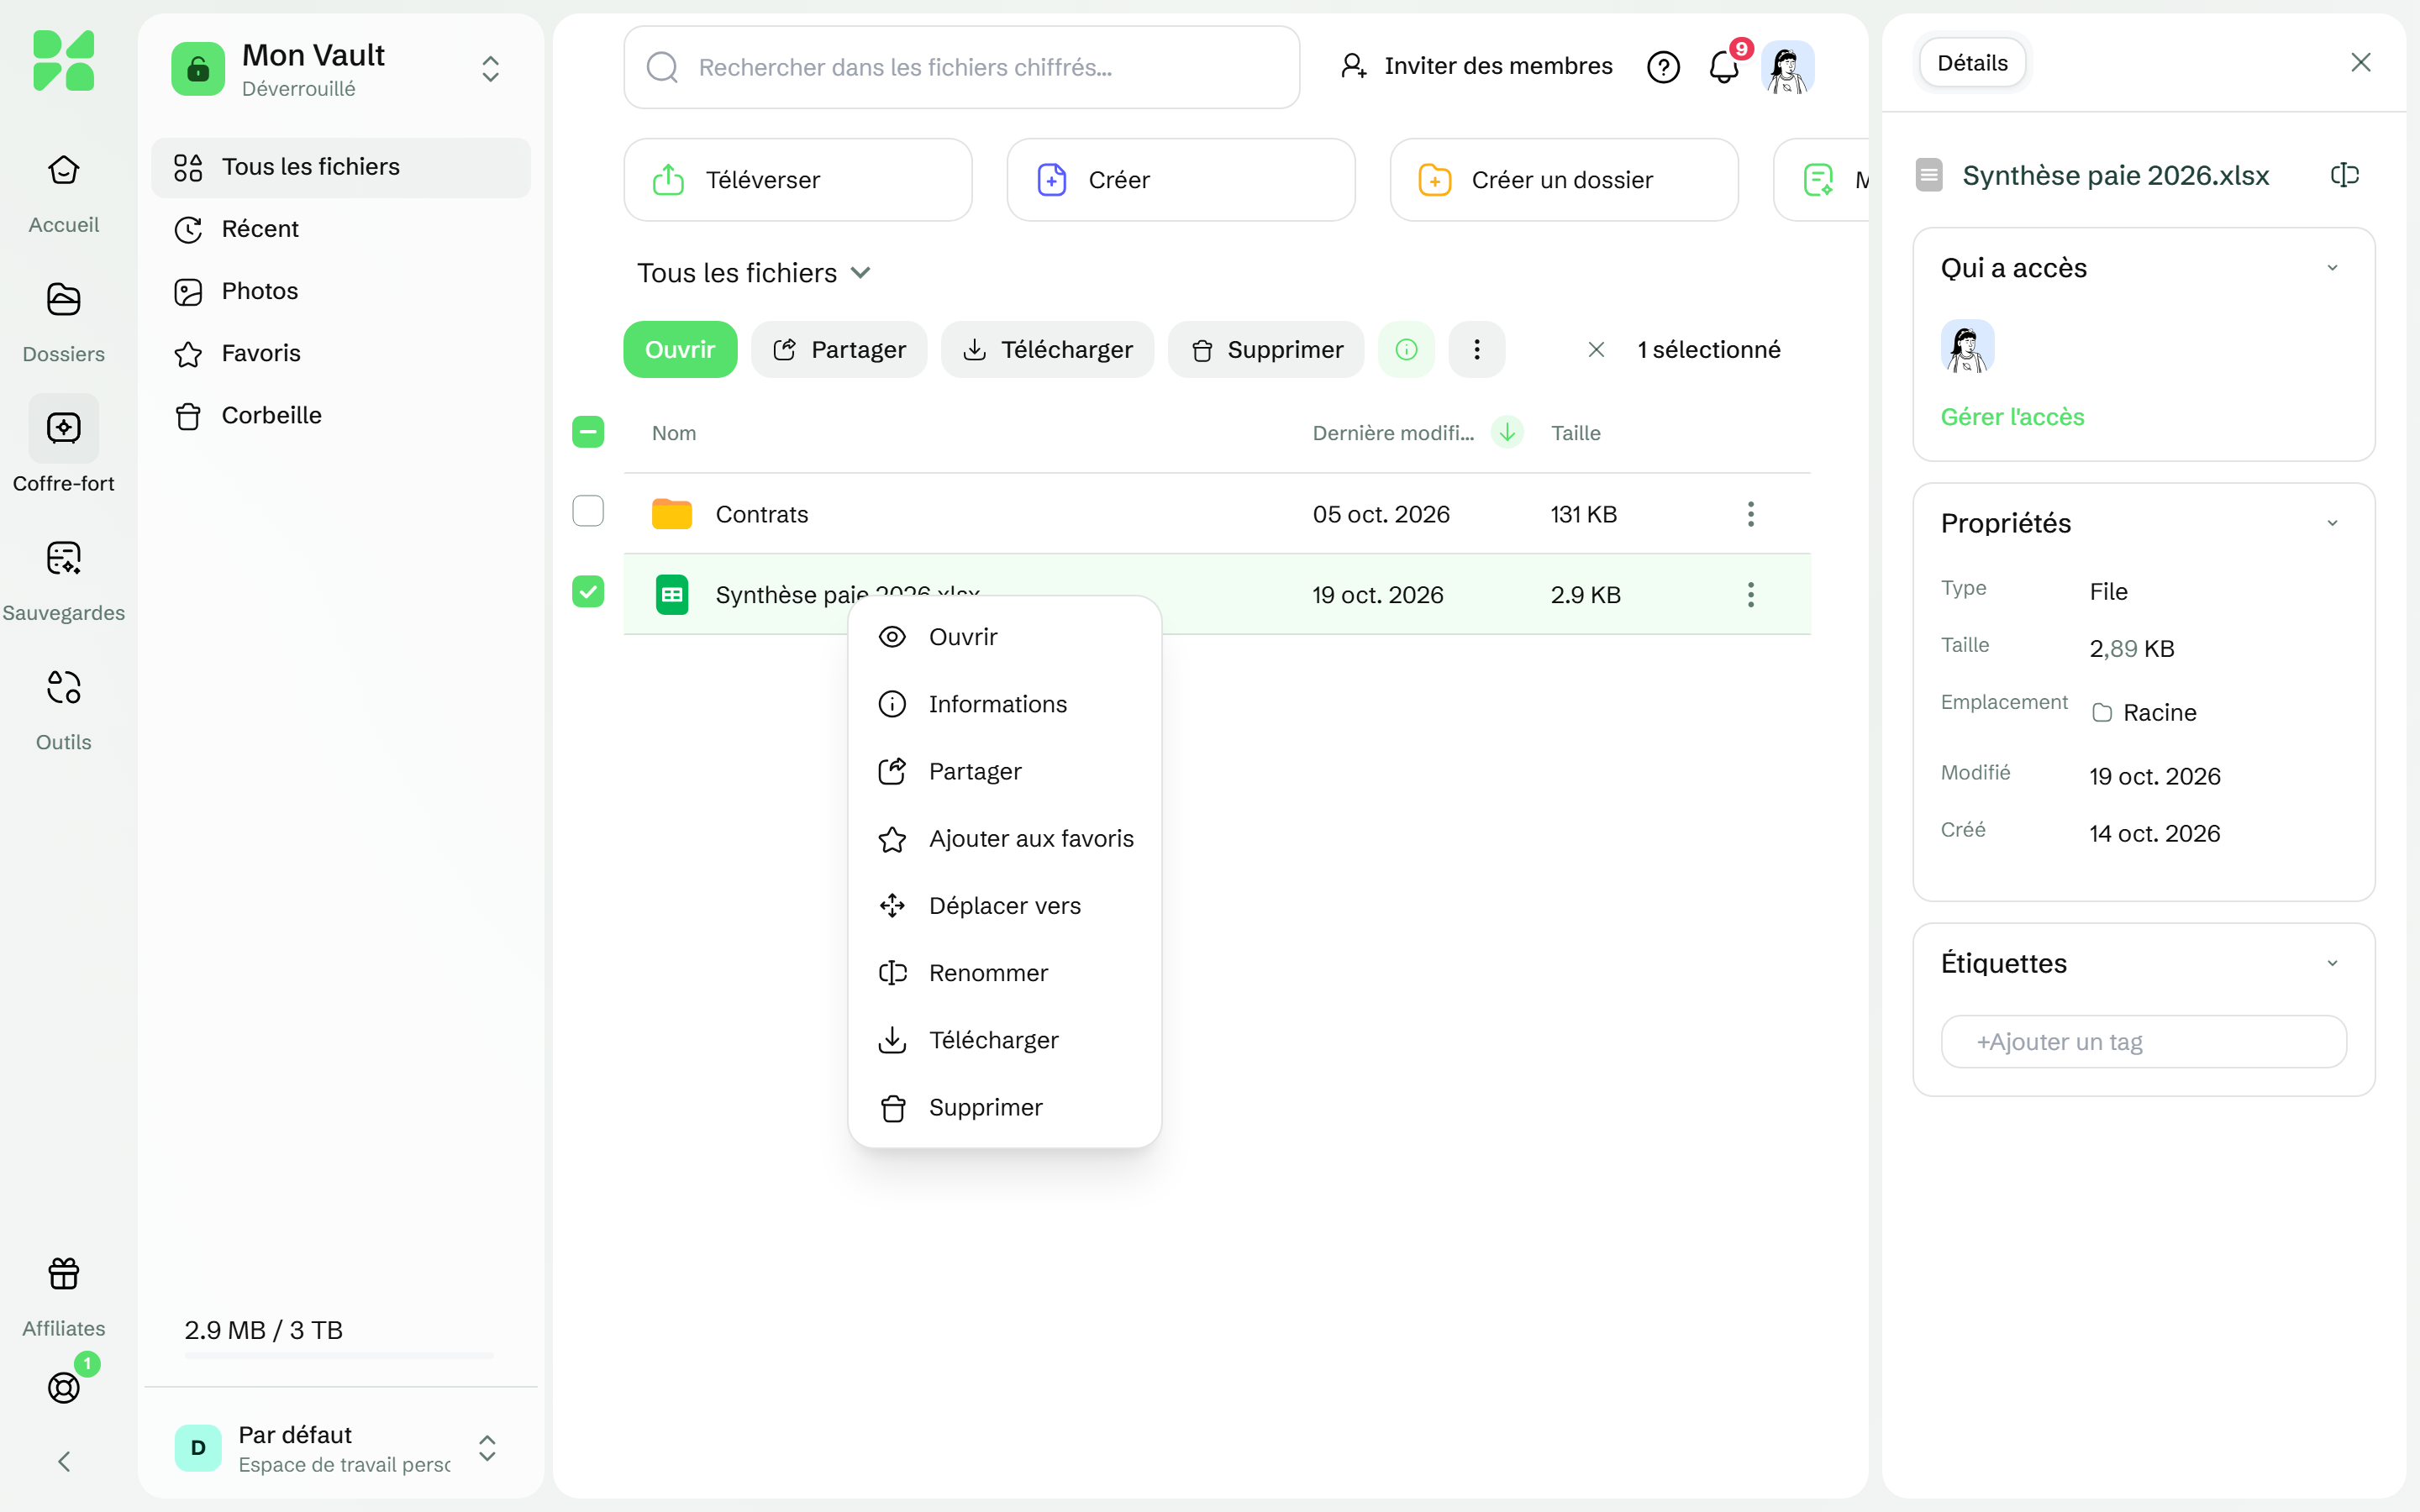This screenshot has height=1512, width=2420.
Task: Open the Synthèse paie row options menu
Action: pyautogui.click(x=1750, y=595)
